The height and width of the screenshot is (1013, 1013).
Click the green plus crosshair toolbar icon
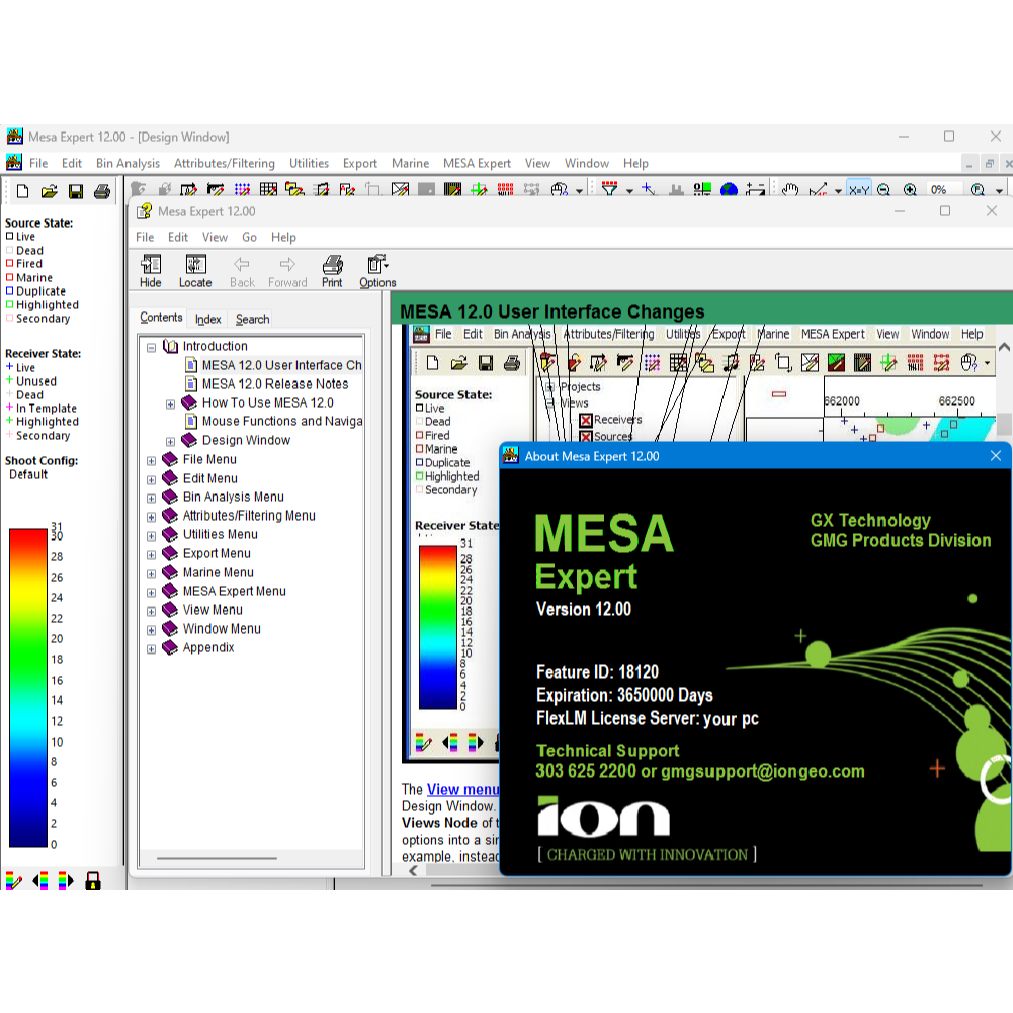point(479,189)
